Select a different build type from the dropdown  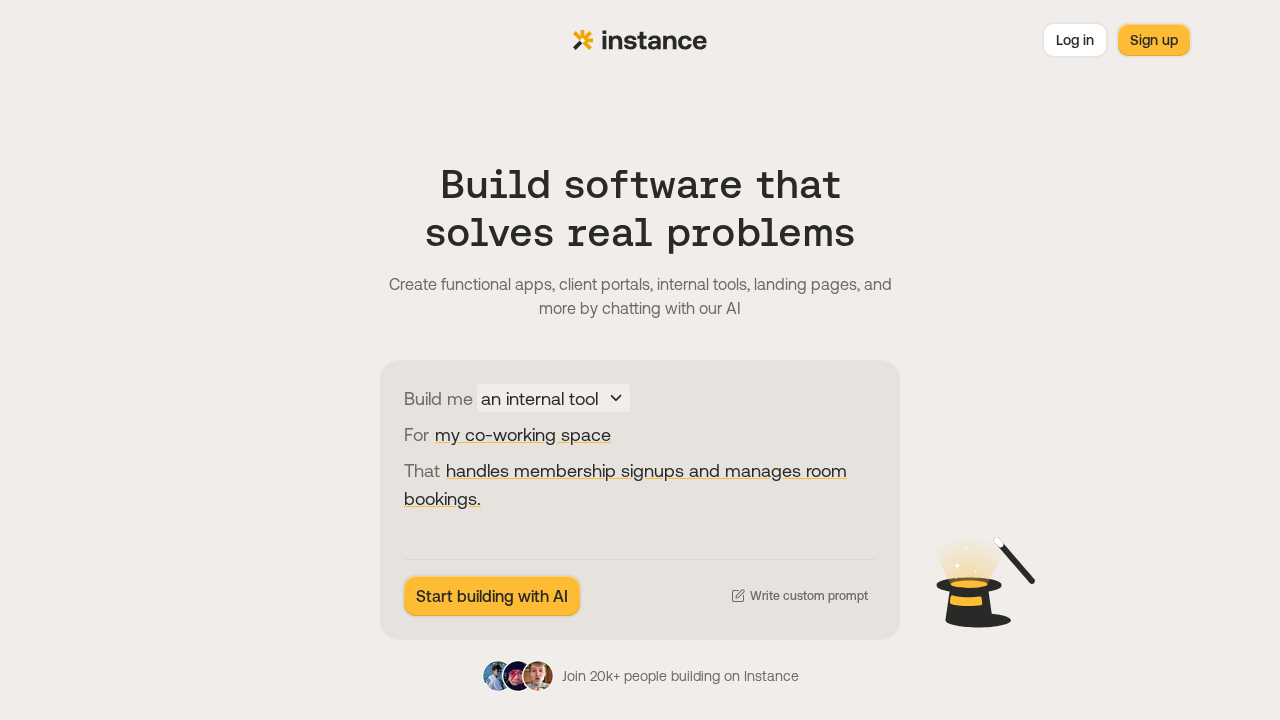pyautogui.click(x=553, y=398)
